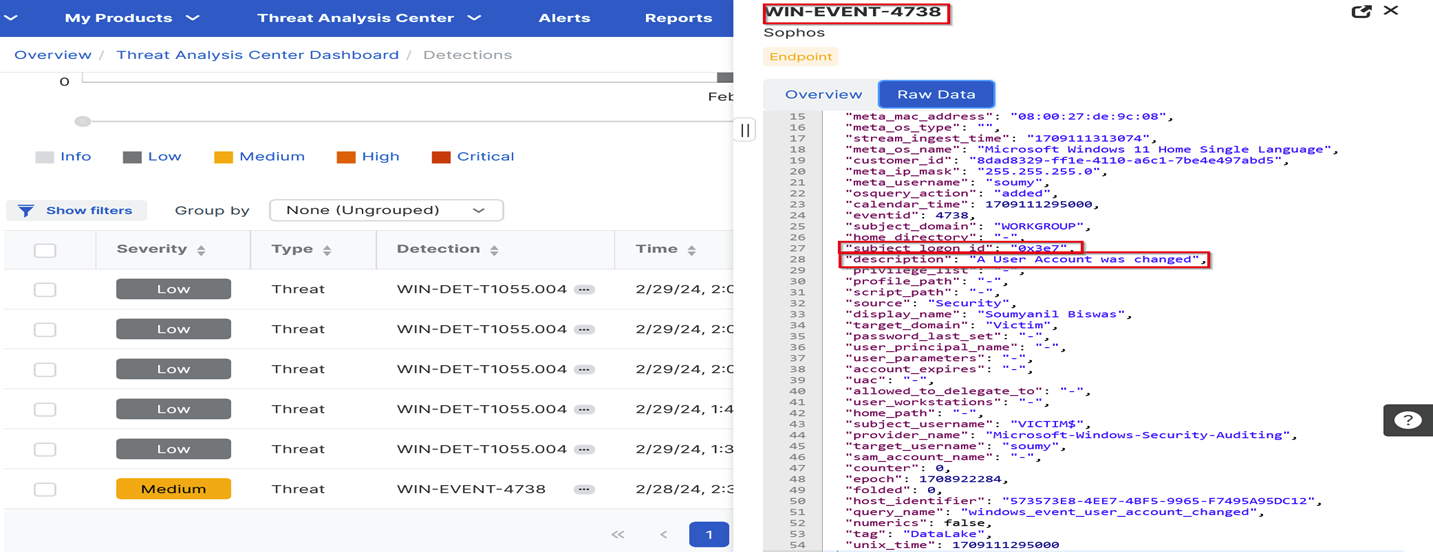1433x552 pixels.
Task: Go to Overview breadcrumb link
Action: (52, 55)
